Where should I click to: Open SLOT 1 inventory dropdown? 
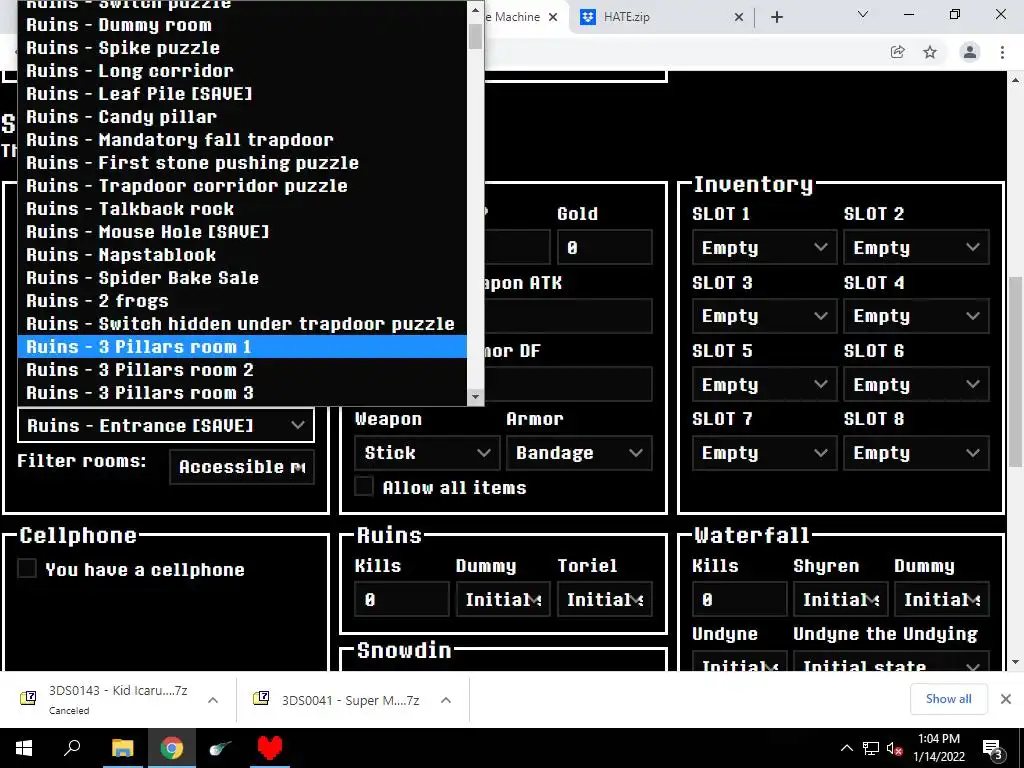pyautogui.click(x=764, y=248)
